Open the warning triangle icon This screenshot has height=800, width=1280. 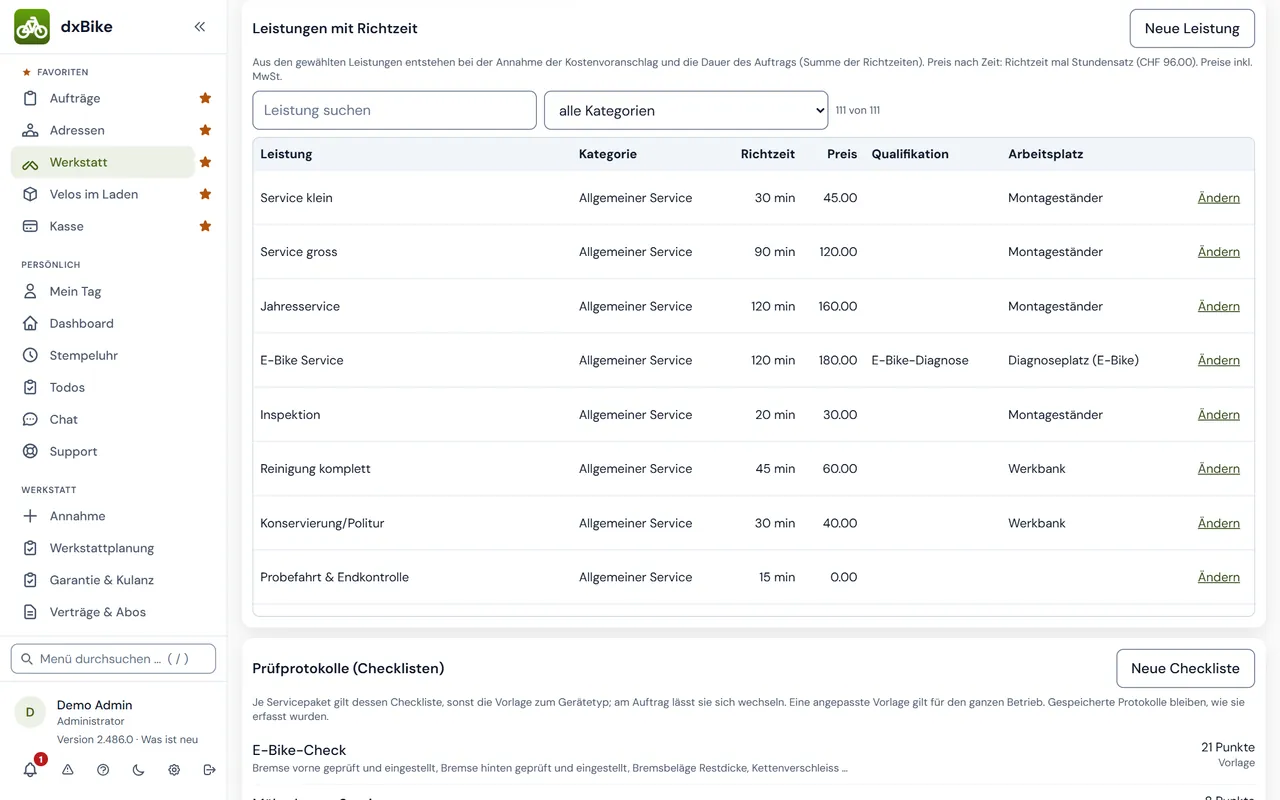click(x=68, y=770)
